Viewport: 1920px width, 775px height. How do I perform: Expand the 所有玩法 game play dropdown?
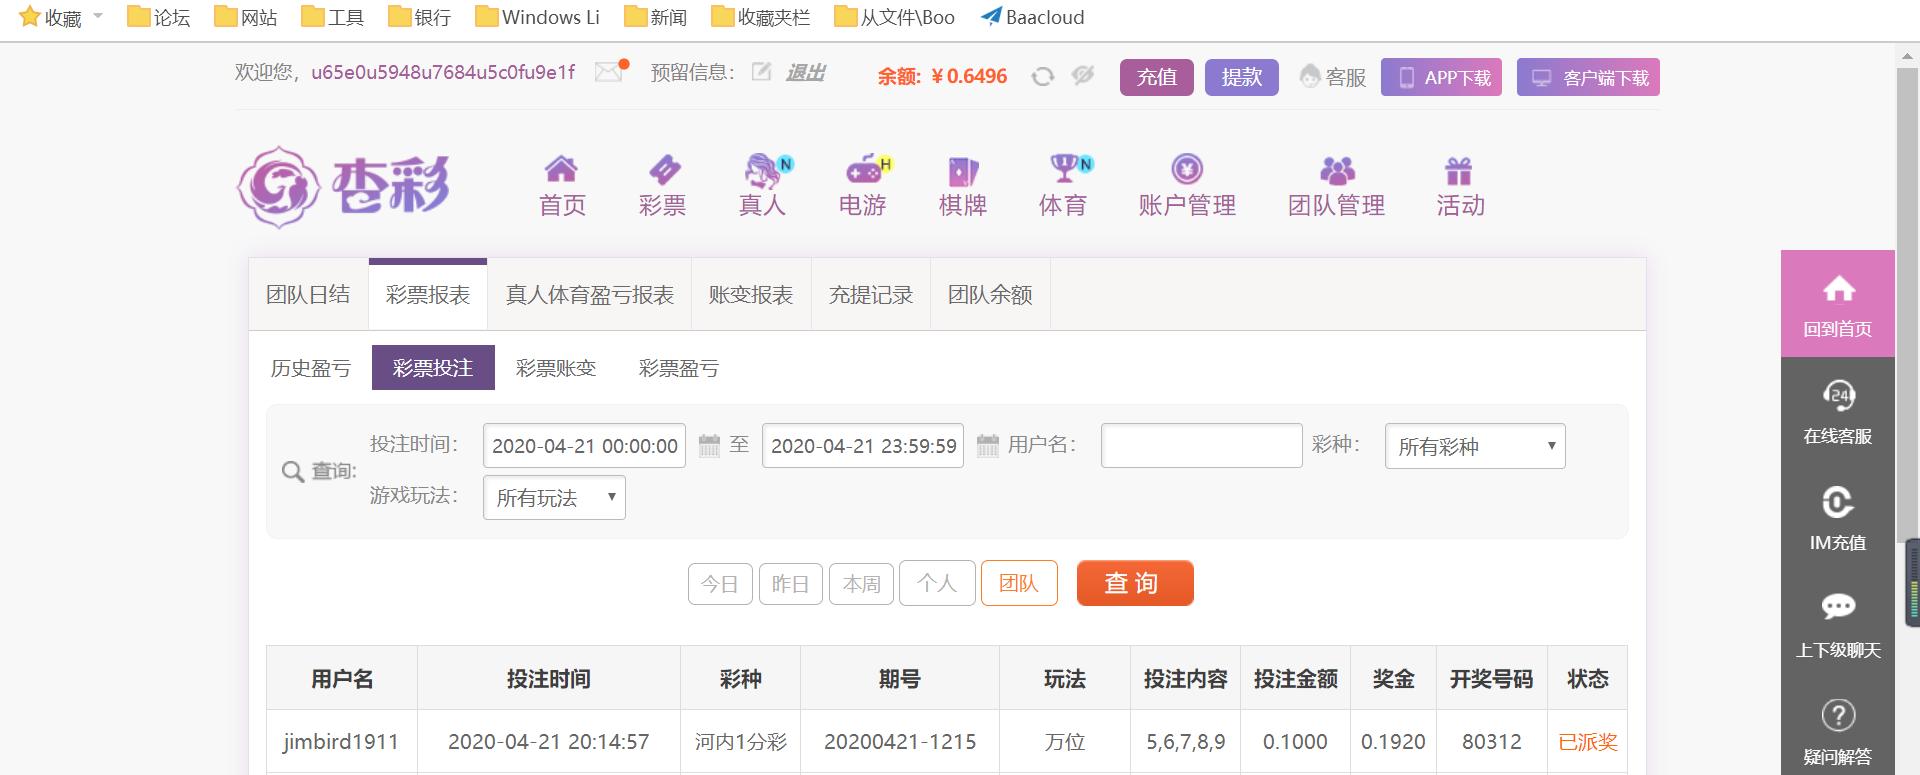pyautogui.click(x=554, y=497)
